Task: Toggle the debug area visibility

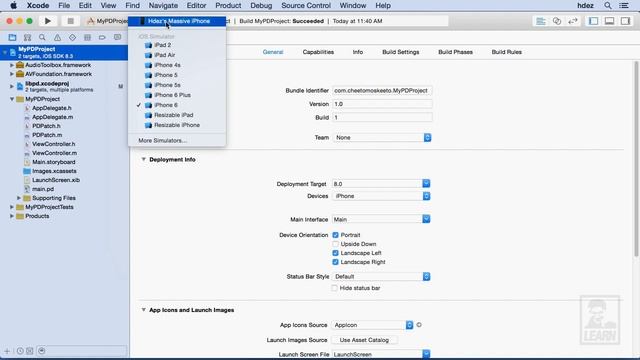Action: tap(609, 21)
